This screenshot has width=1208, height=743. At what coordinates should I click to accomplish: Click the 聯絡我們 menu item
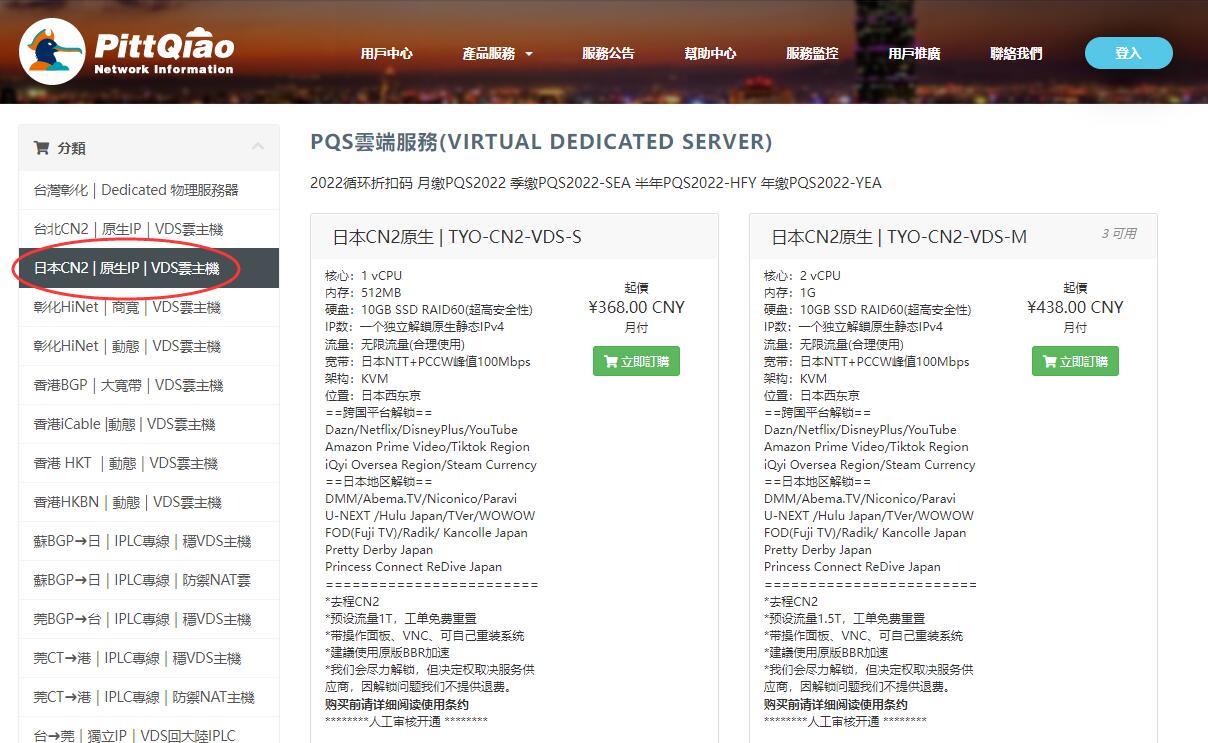tap(1016, 54)
